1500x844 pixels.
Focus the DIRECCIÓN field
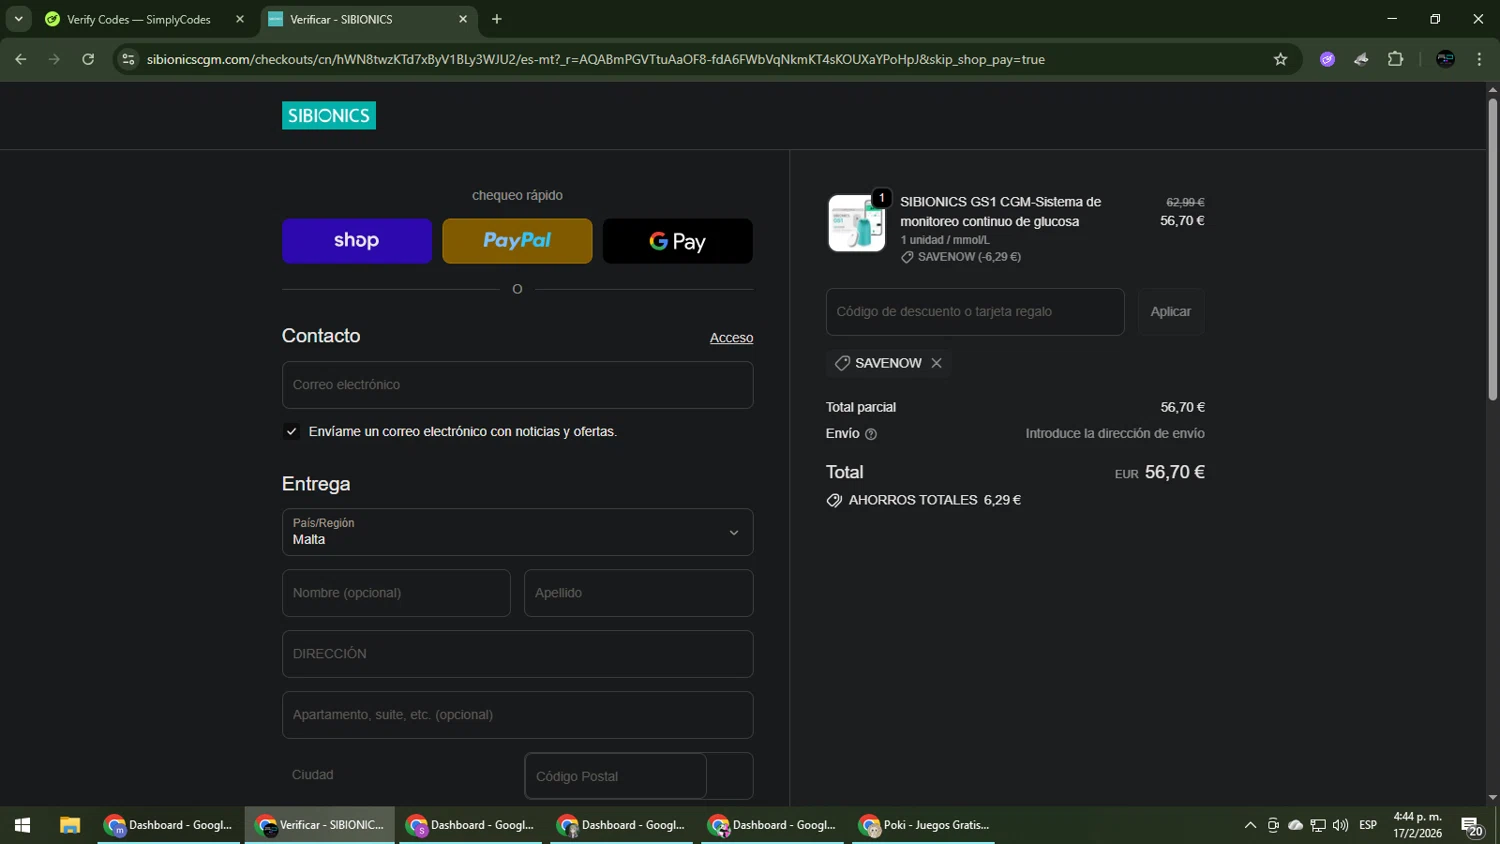coord(518,654)
